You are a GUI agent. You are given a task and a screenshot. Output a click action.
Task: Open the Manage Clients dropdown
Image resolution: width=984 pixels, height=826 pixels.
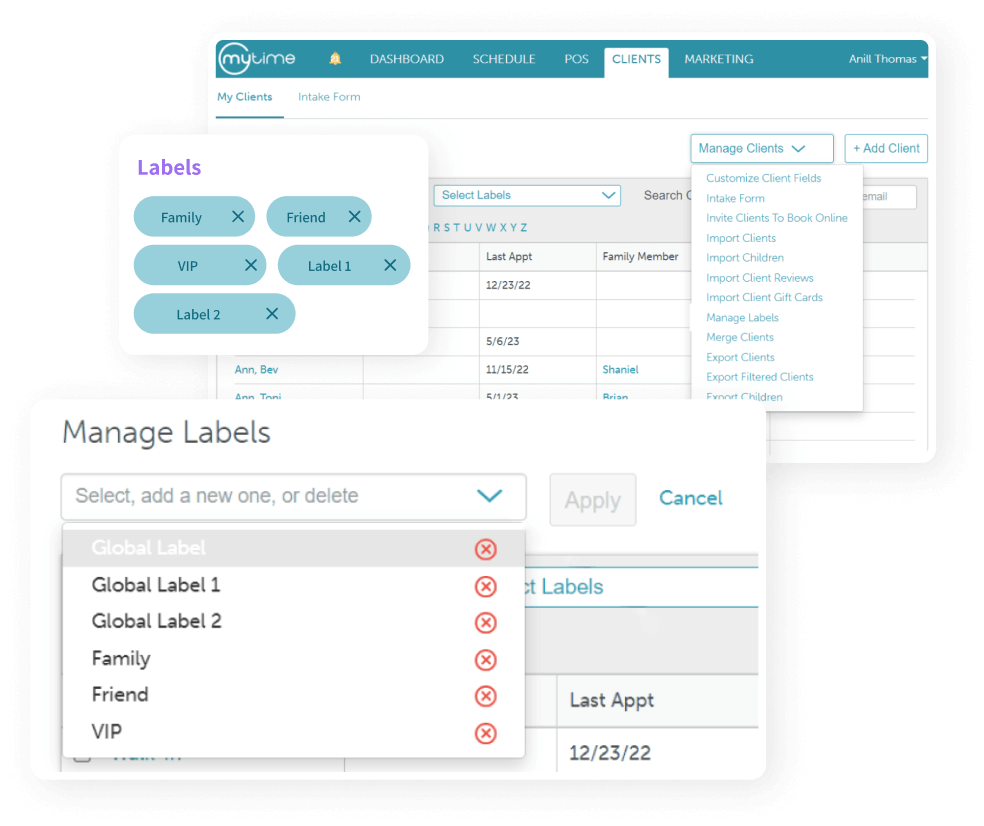click(x=762, y=149)
